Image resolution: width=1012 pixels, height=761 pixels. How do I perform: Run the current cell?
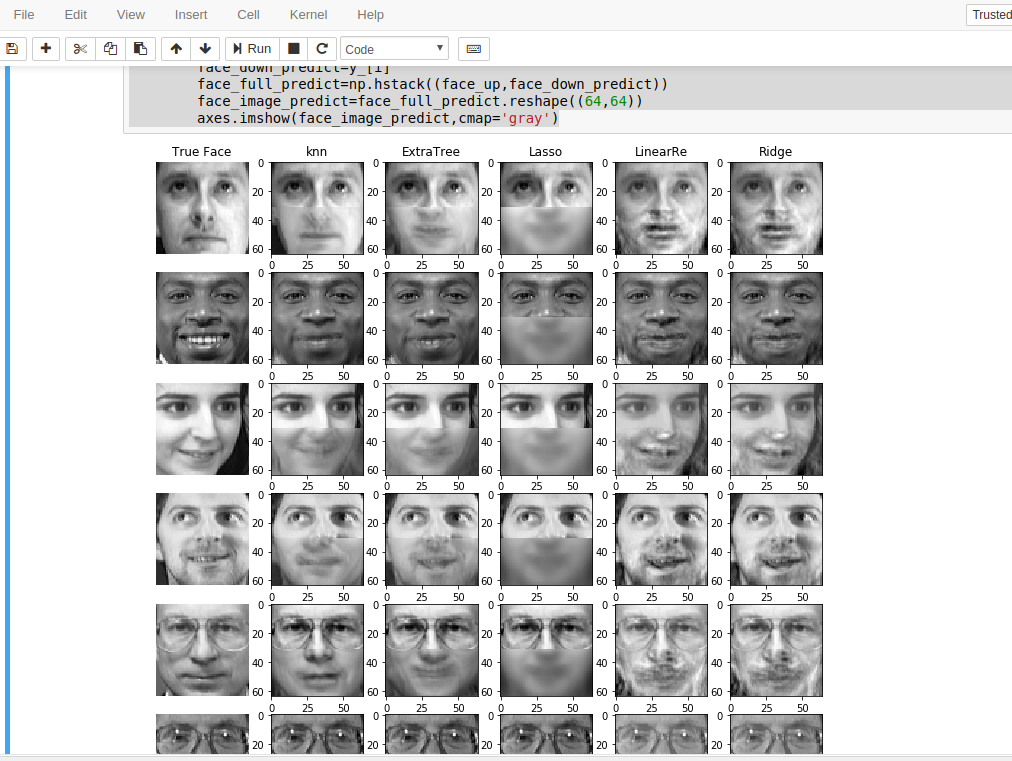pyautogui.click(x=252, y=48)
